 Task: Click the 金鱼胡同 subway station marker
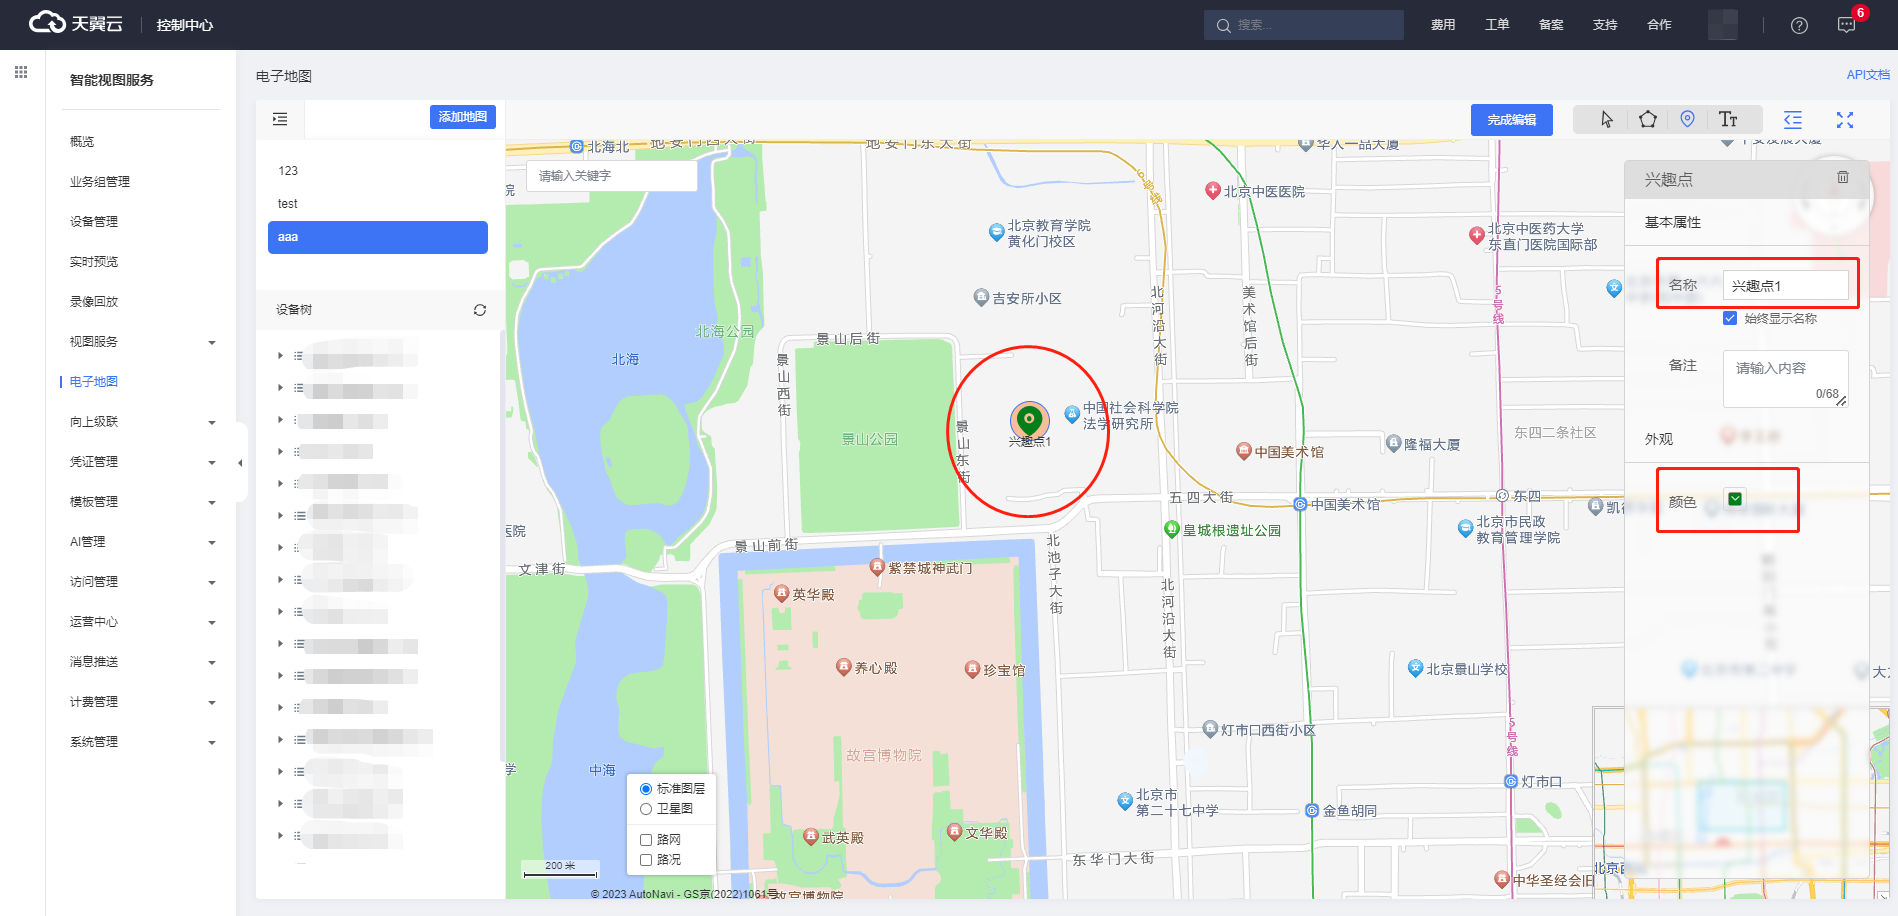[1312, 810]
